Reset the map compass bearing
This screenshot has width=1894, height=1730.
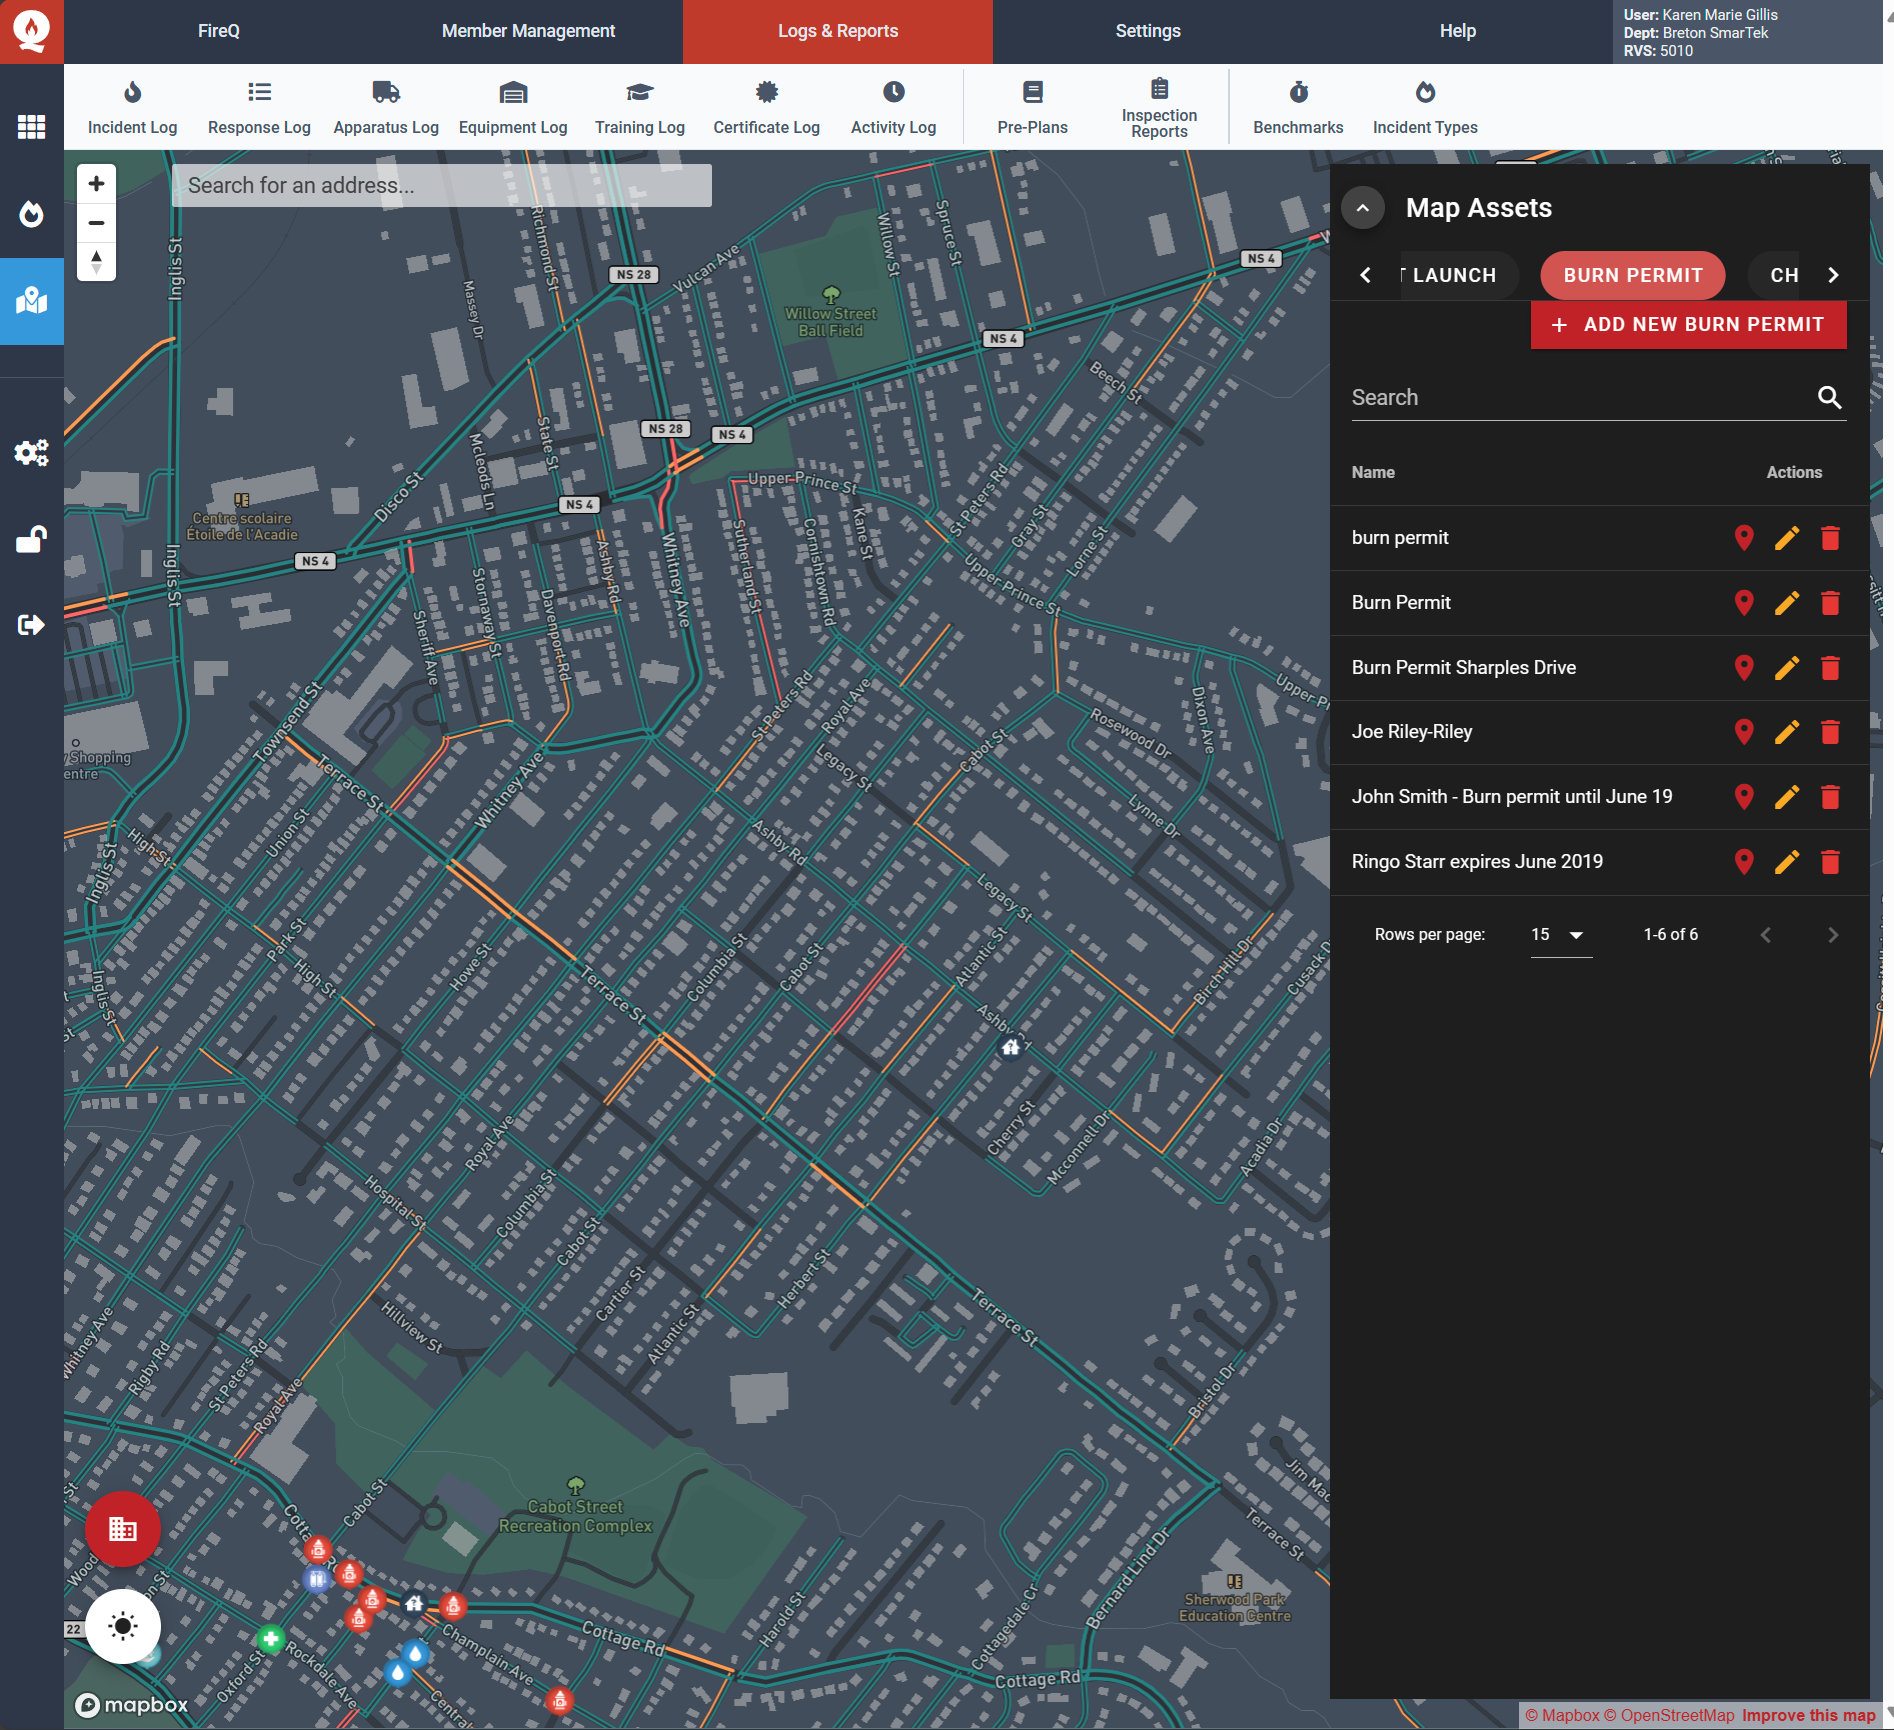pos(97,262)
